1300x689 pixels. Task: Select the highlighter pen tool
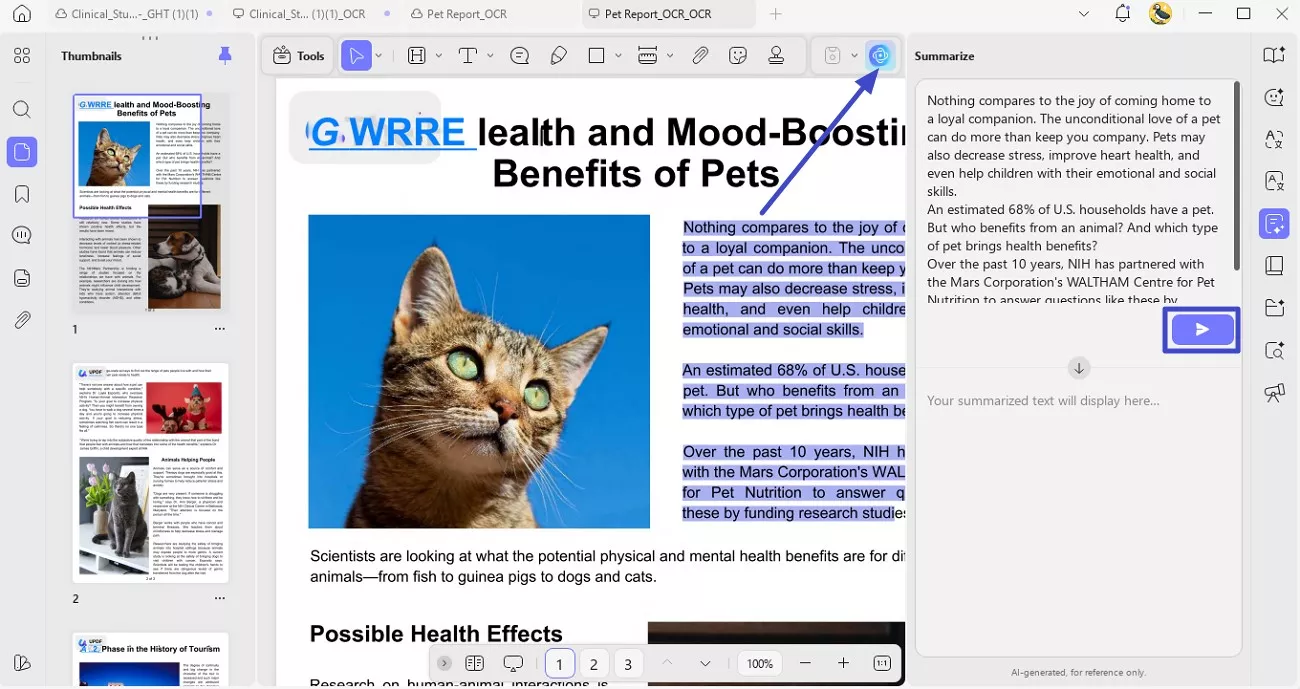pyautogui.click(x=559, y=56)
